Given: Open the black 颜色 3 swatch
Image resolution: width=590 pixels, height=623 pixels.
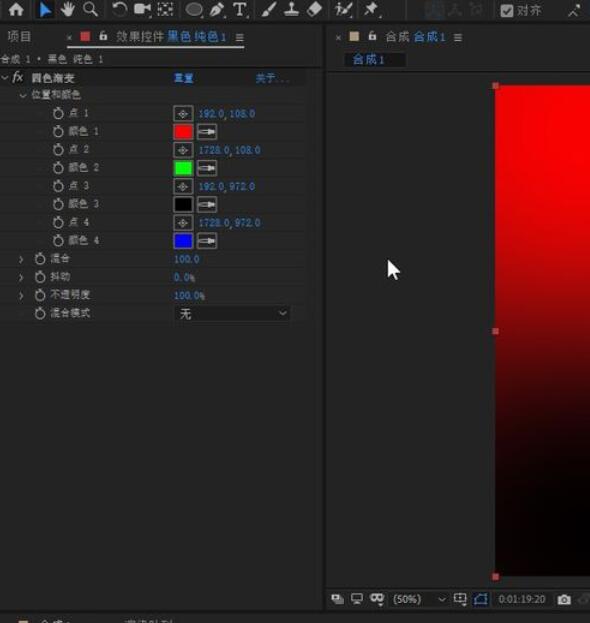Looking at the screenshot, I should coord(183,205).
